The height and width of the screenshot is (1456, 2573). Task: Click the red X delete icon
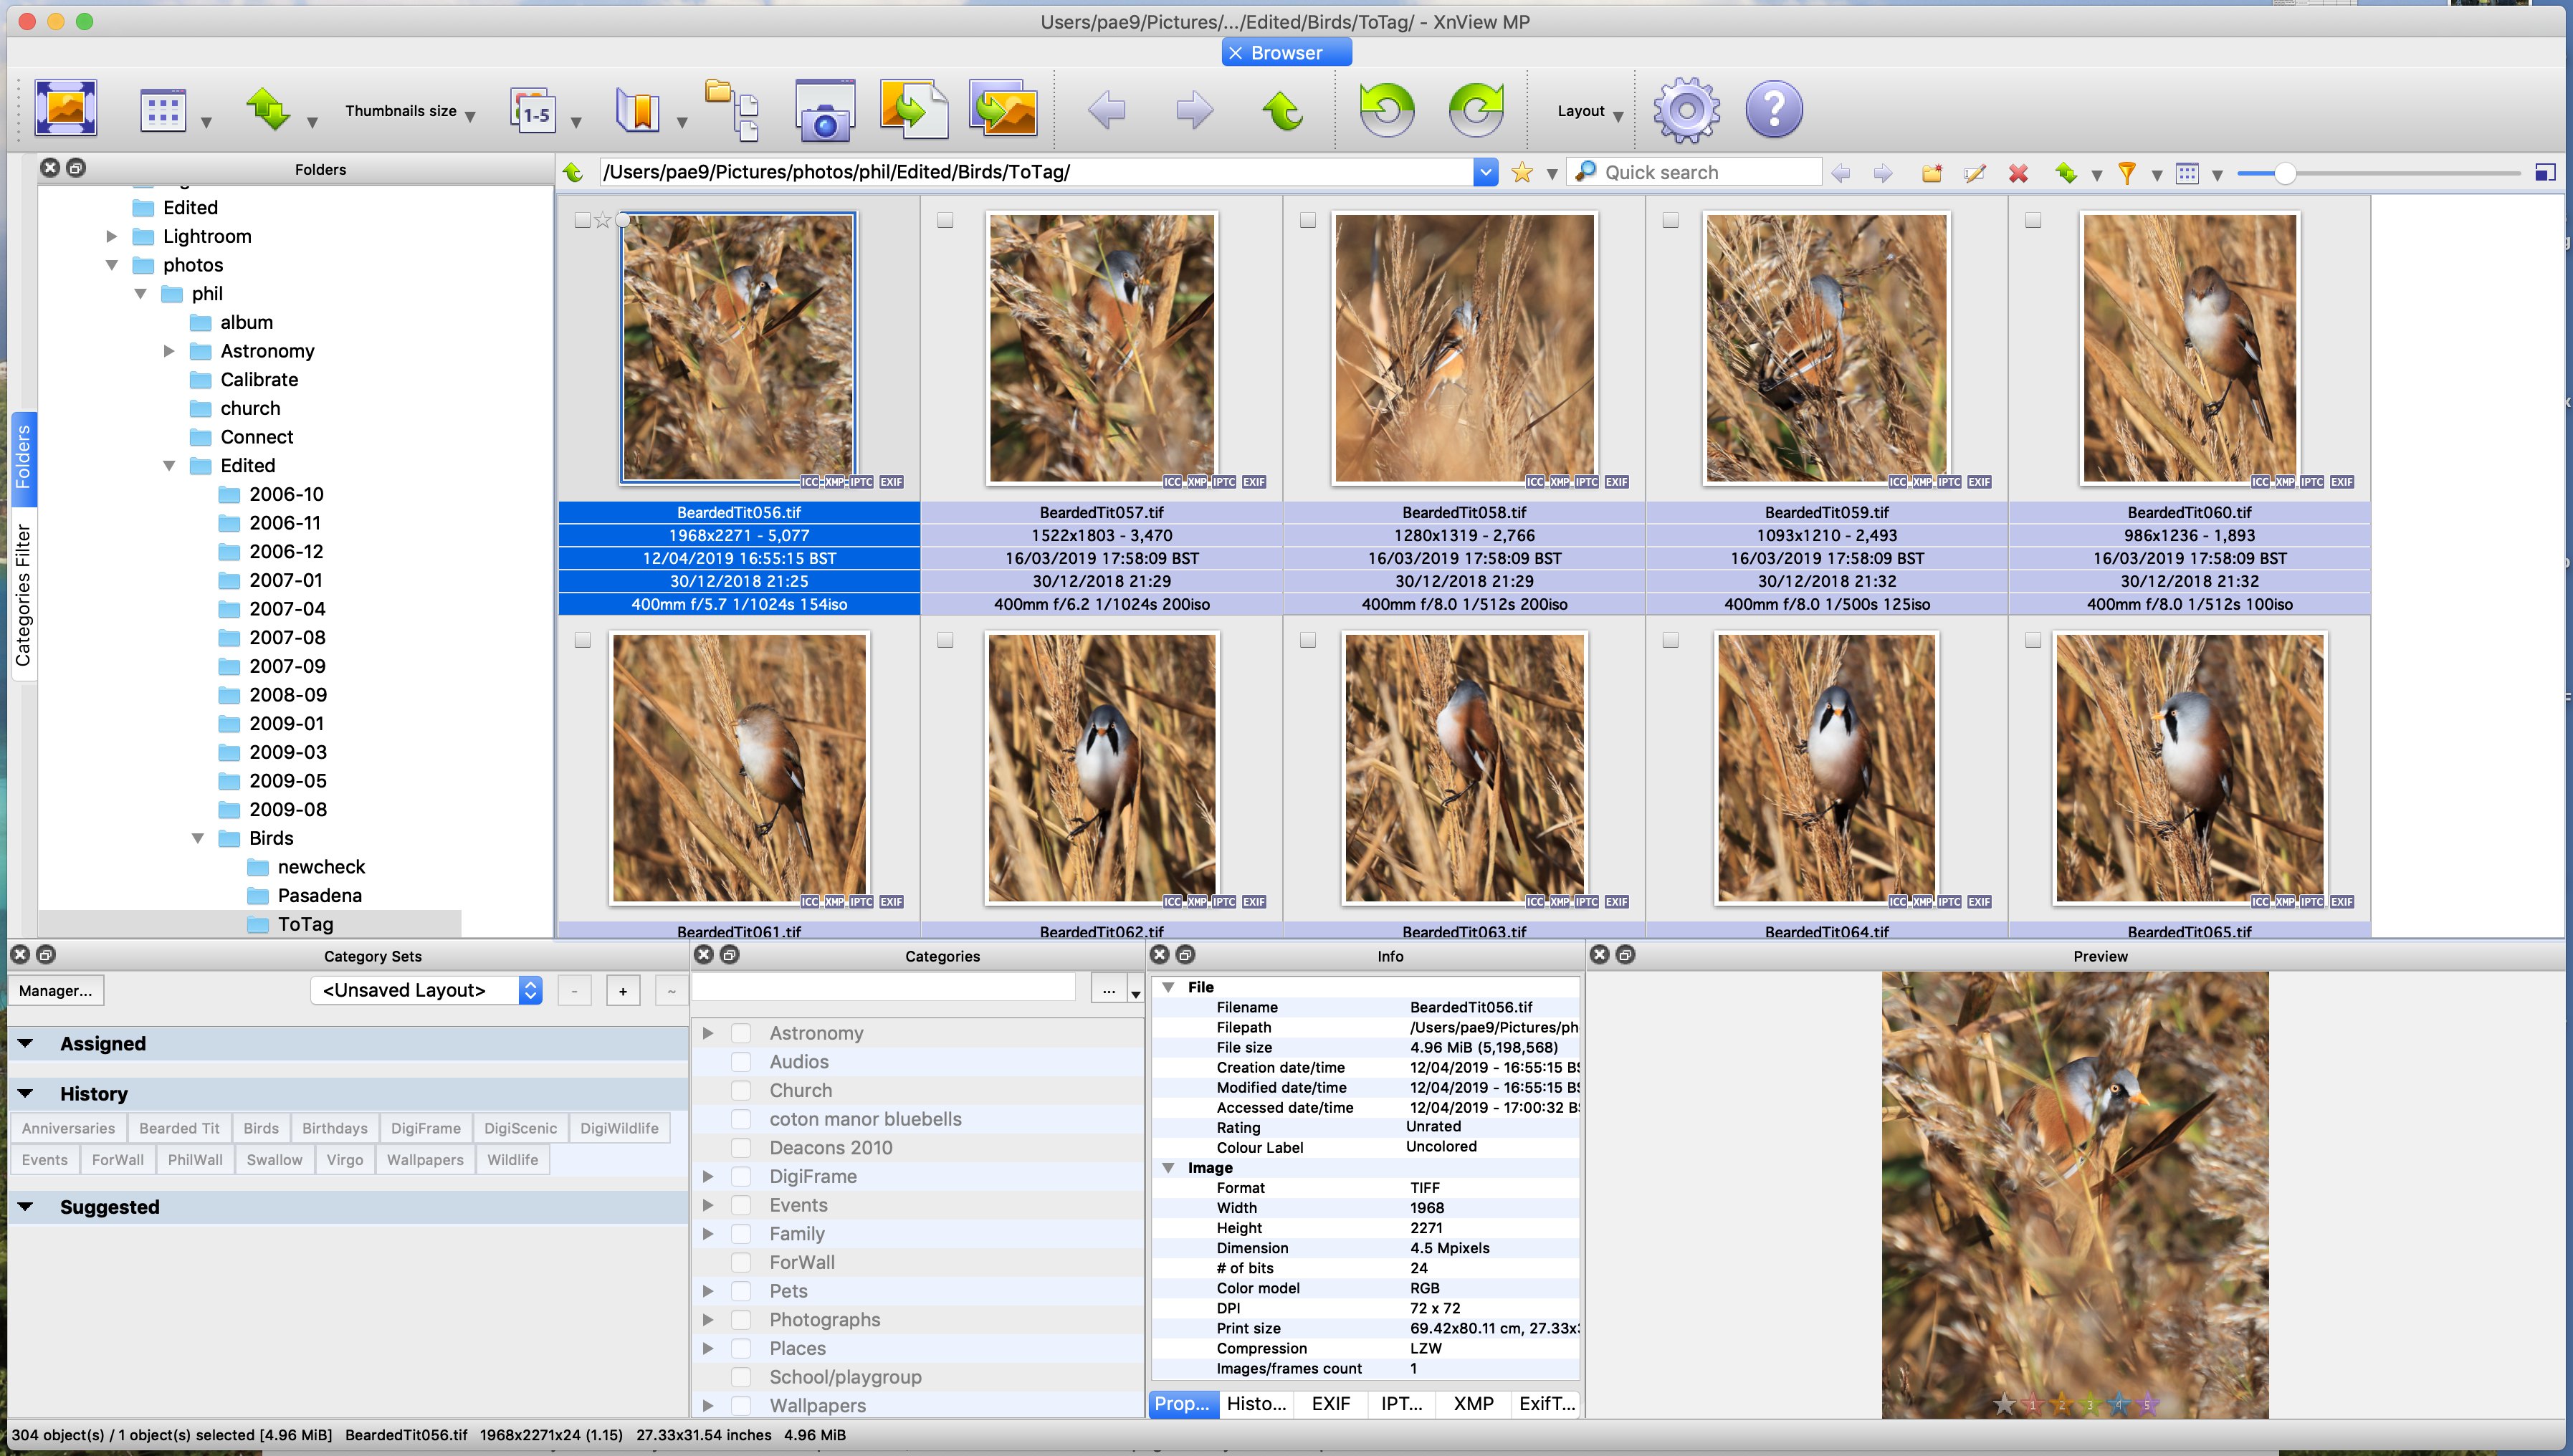coord(2018,173)
